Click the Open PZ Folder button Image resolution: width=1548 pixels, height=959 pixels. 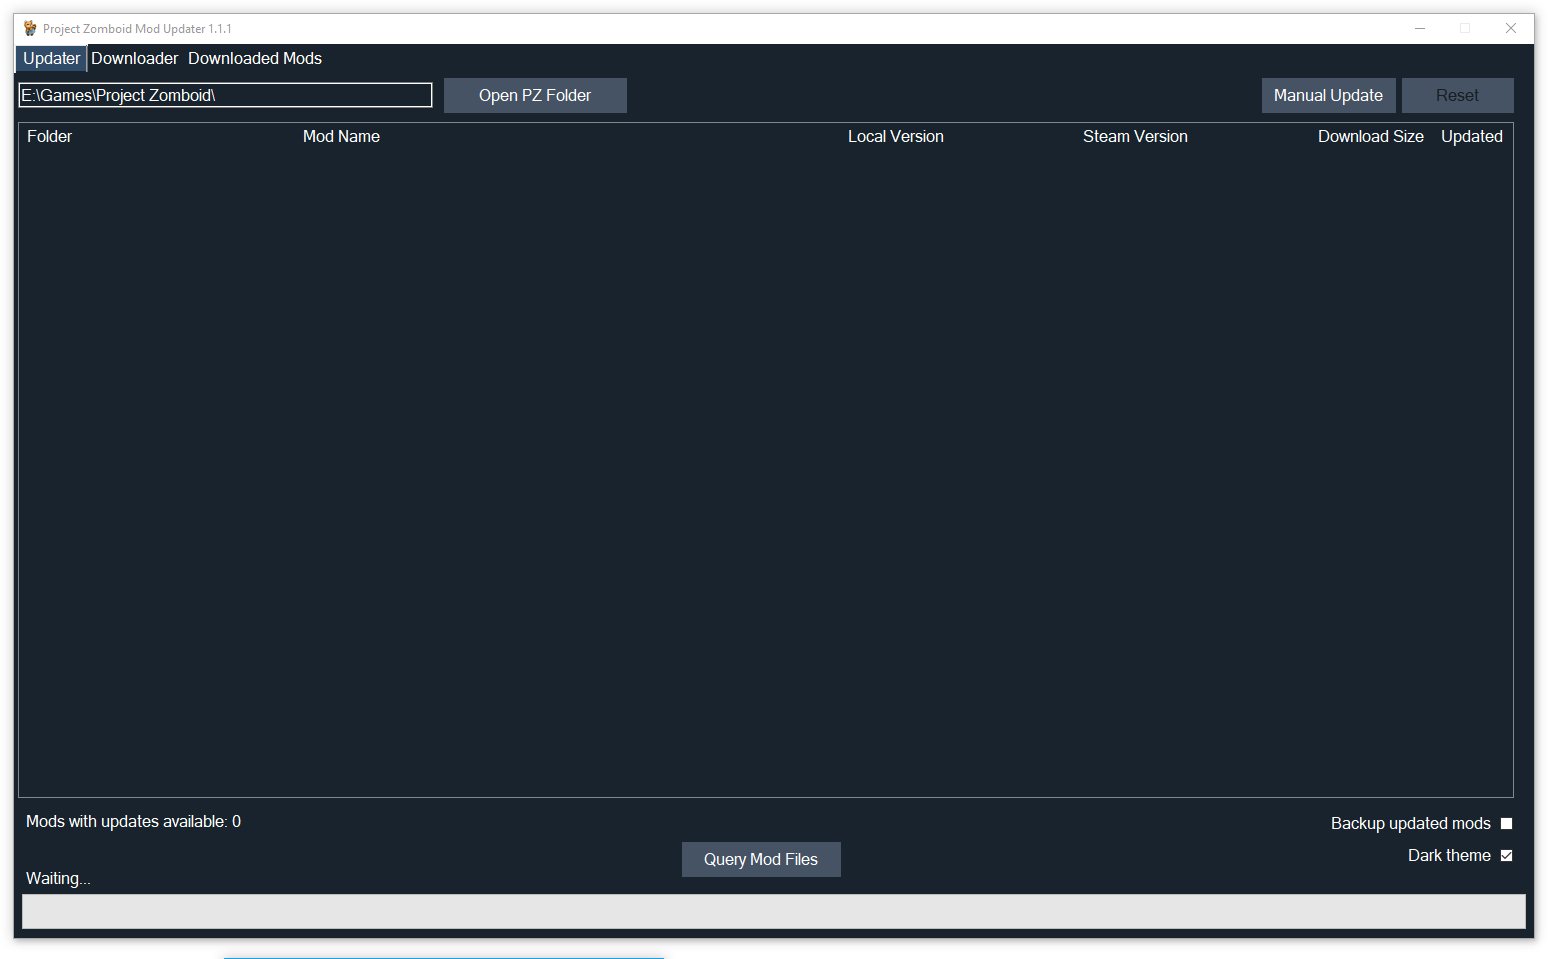[535, 95]
